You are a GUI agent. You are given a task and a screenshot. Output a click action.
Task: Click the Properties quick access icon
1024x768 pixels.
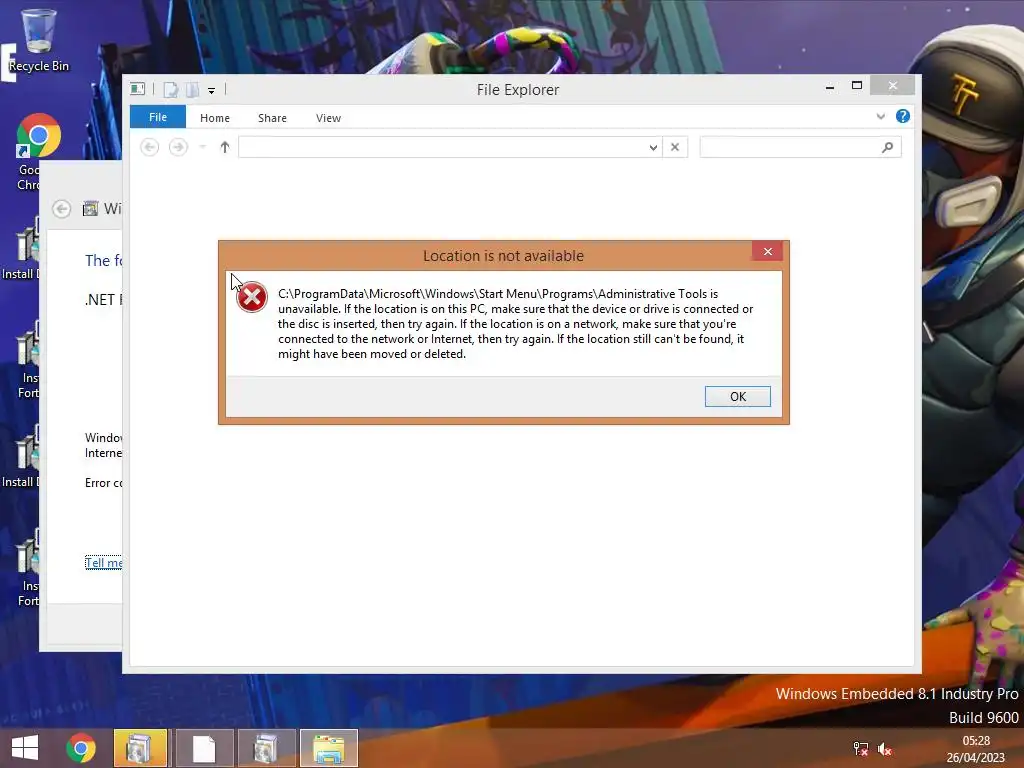click(x=170, y=89)
